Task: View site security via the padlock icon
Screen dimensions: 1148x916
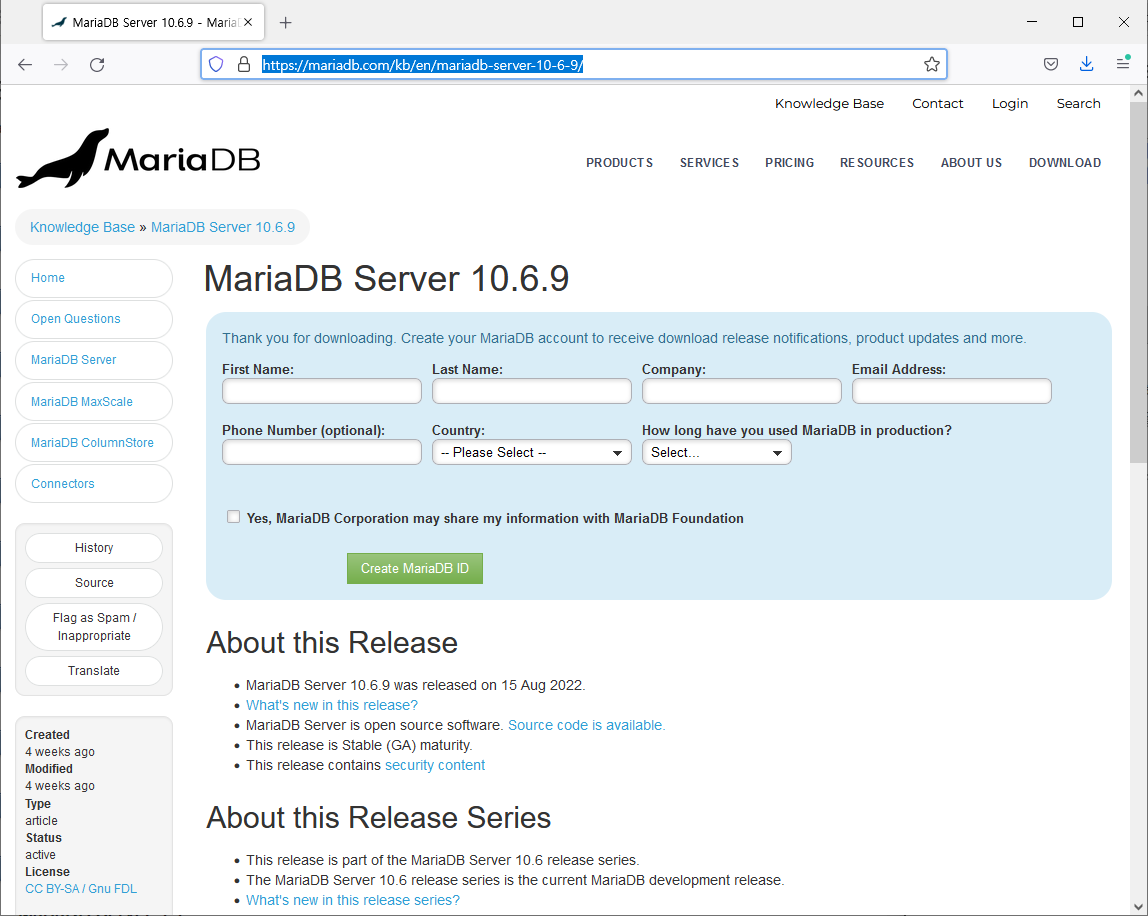Action: 244,64
